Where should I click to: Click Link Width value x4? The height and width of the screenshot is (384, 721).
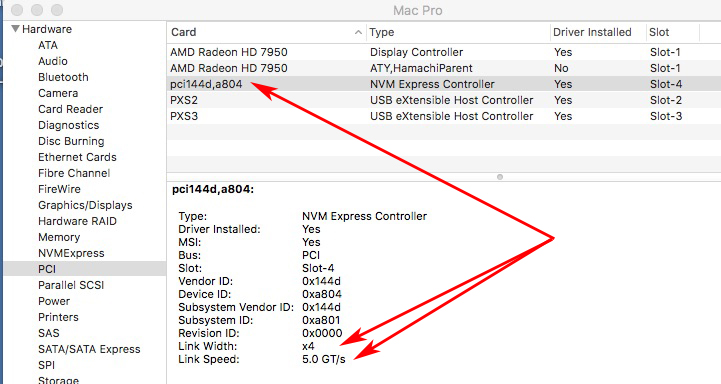(308, 346)
